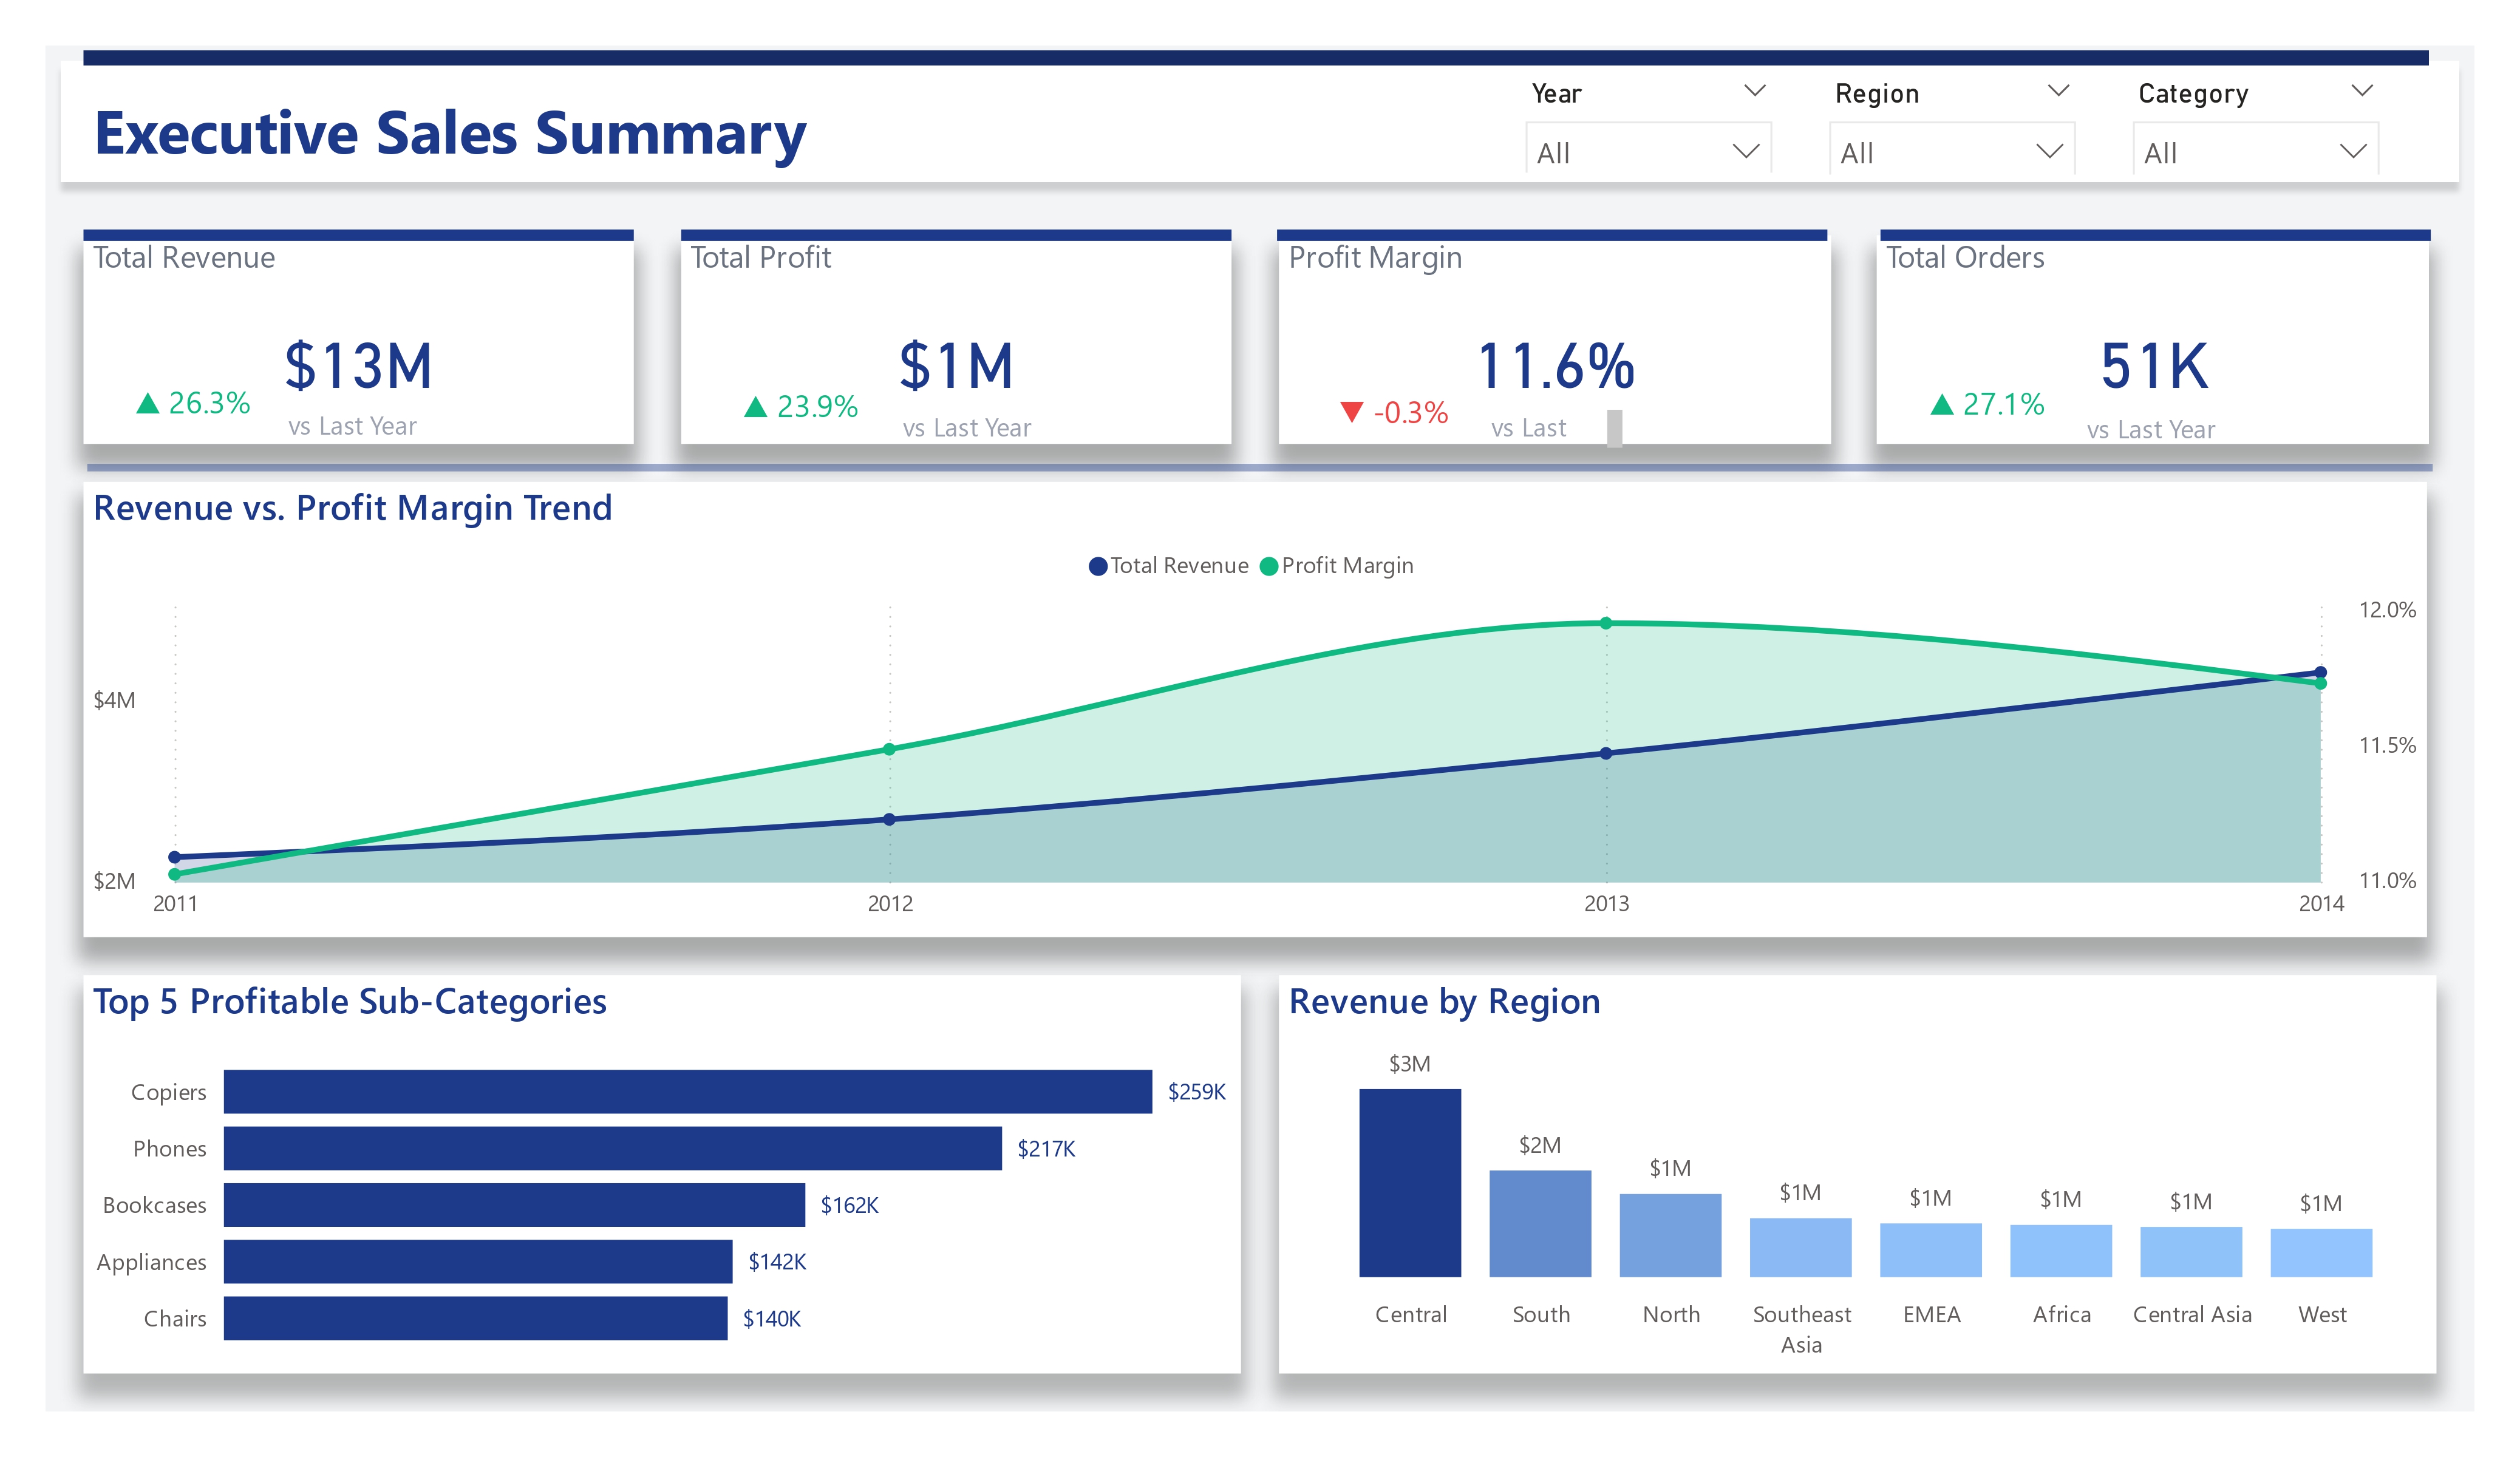The image size is (2520, 1457).
Task: Click the 2013 Profit Margin peak point
Action: coord(1606,623)
